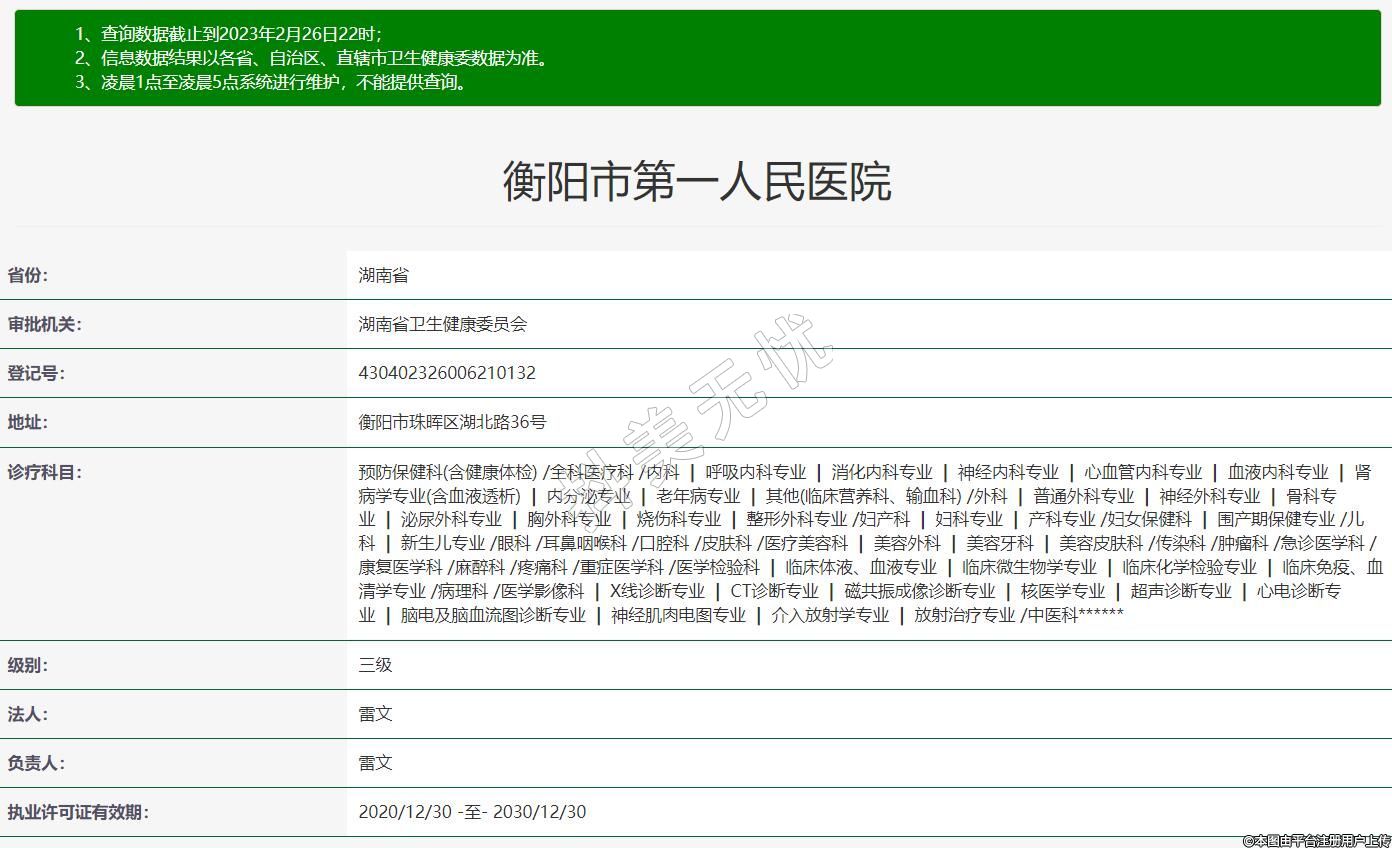
Task: Click the 省份 field label
Action: click(x=28, y=276)
